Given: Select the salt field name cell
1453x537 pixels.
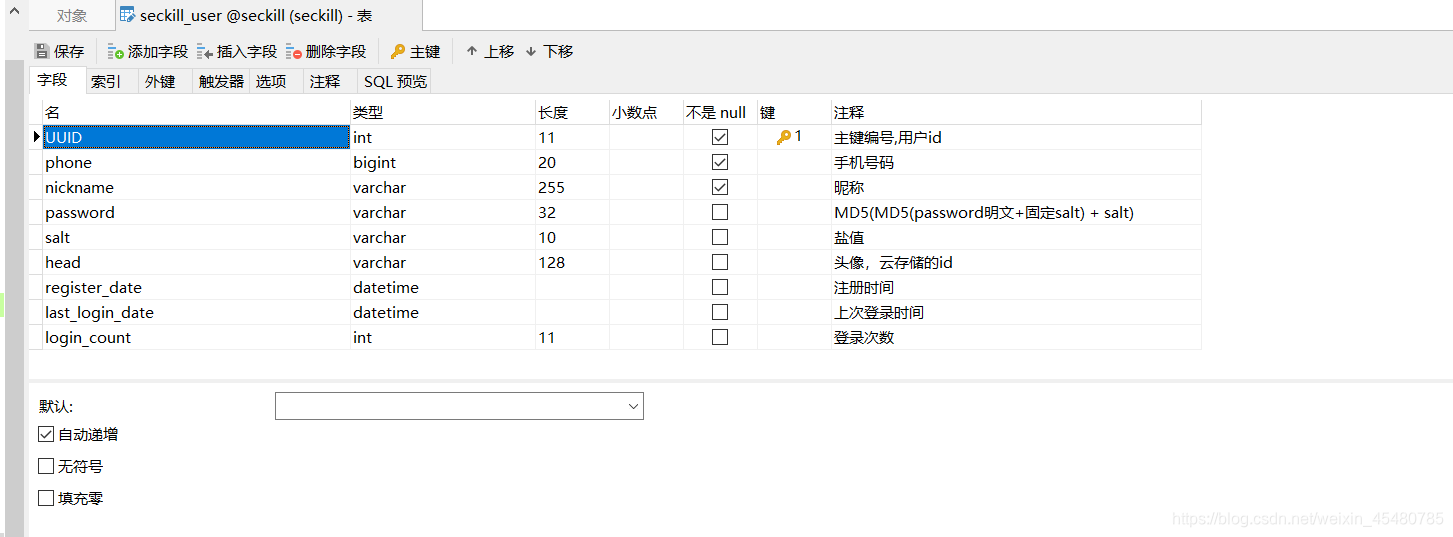Looking at the screenshot, I should [196, 237].
